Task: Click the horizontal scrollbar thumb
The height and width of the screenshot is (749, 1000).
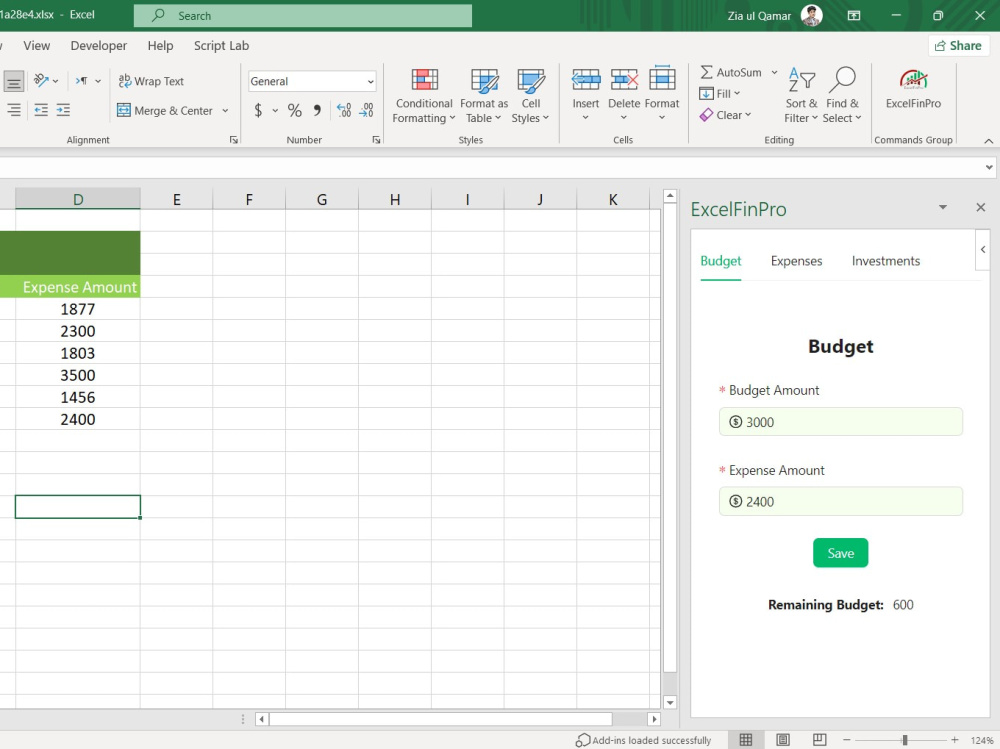Action: [440, 719]
